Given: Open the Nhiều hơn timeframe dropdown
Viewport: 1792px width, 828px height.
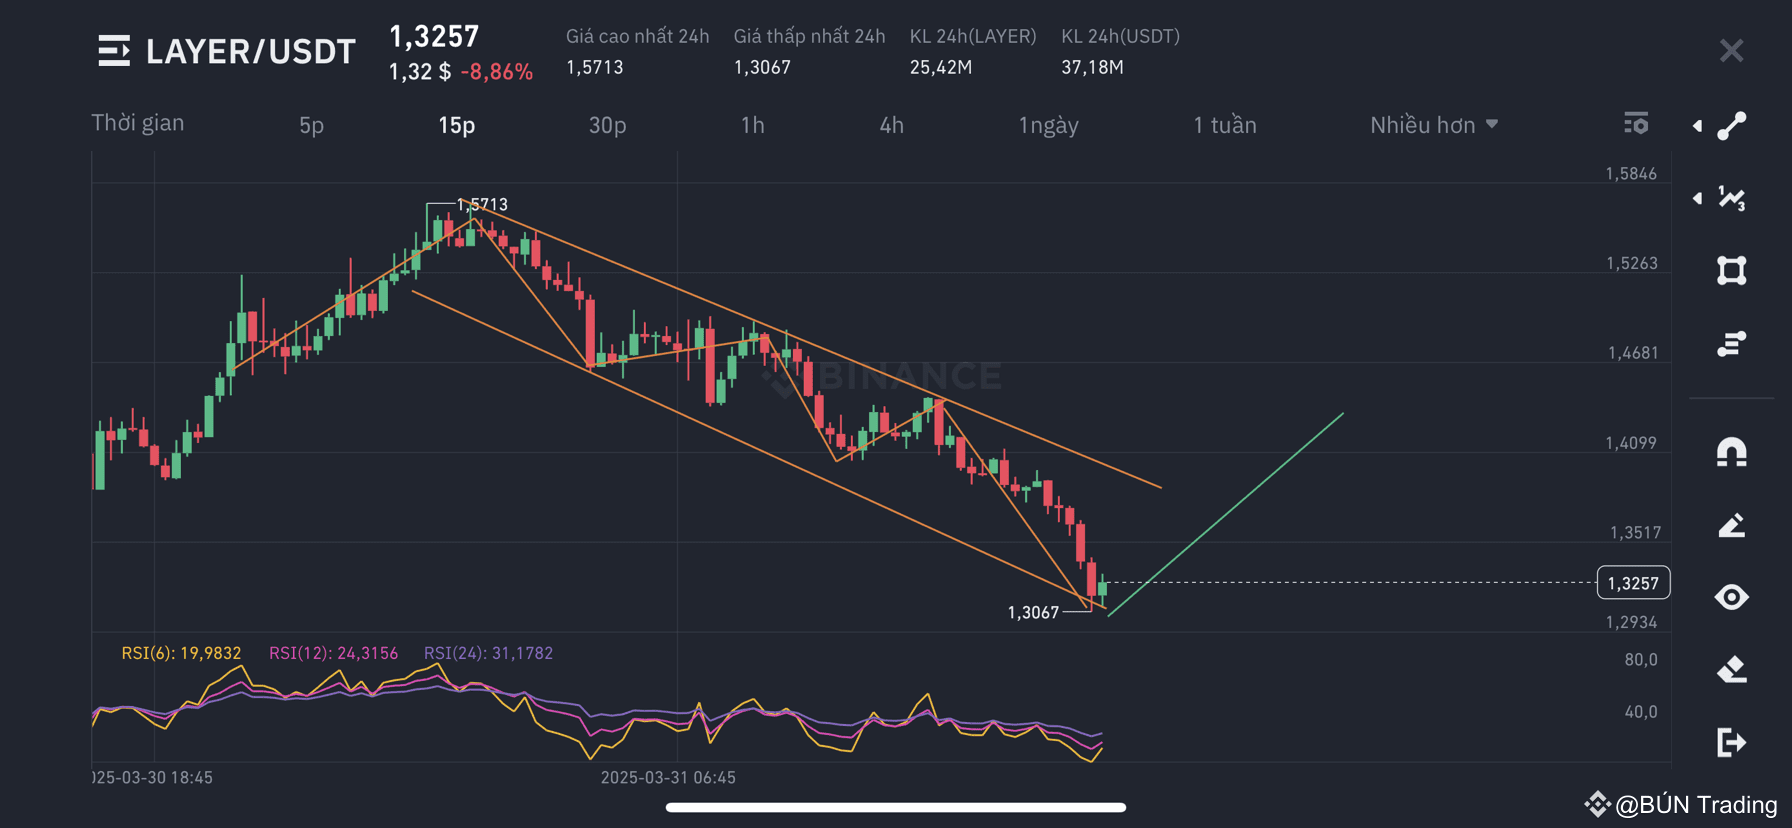Looking at the screenshot, I should tap(1434, 125).
